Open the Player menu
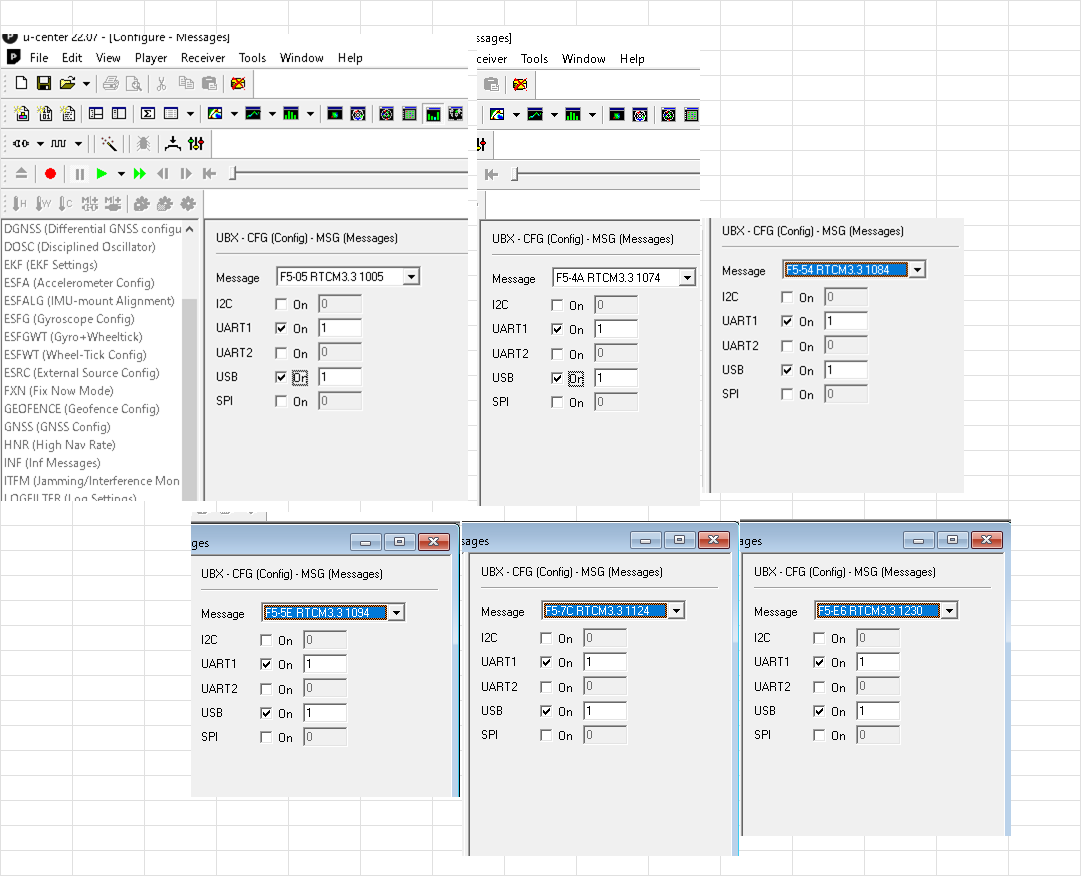Screen dimensions: 1081x876 point(151,58)
